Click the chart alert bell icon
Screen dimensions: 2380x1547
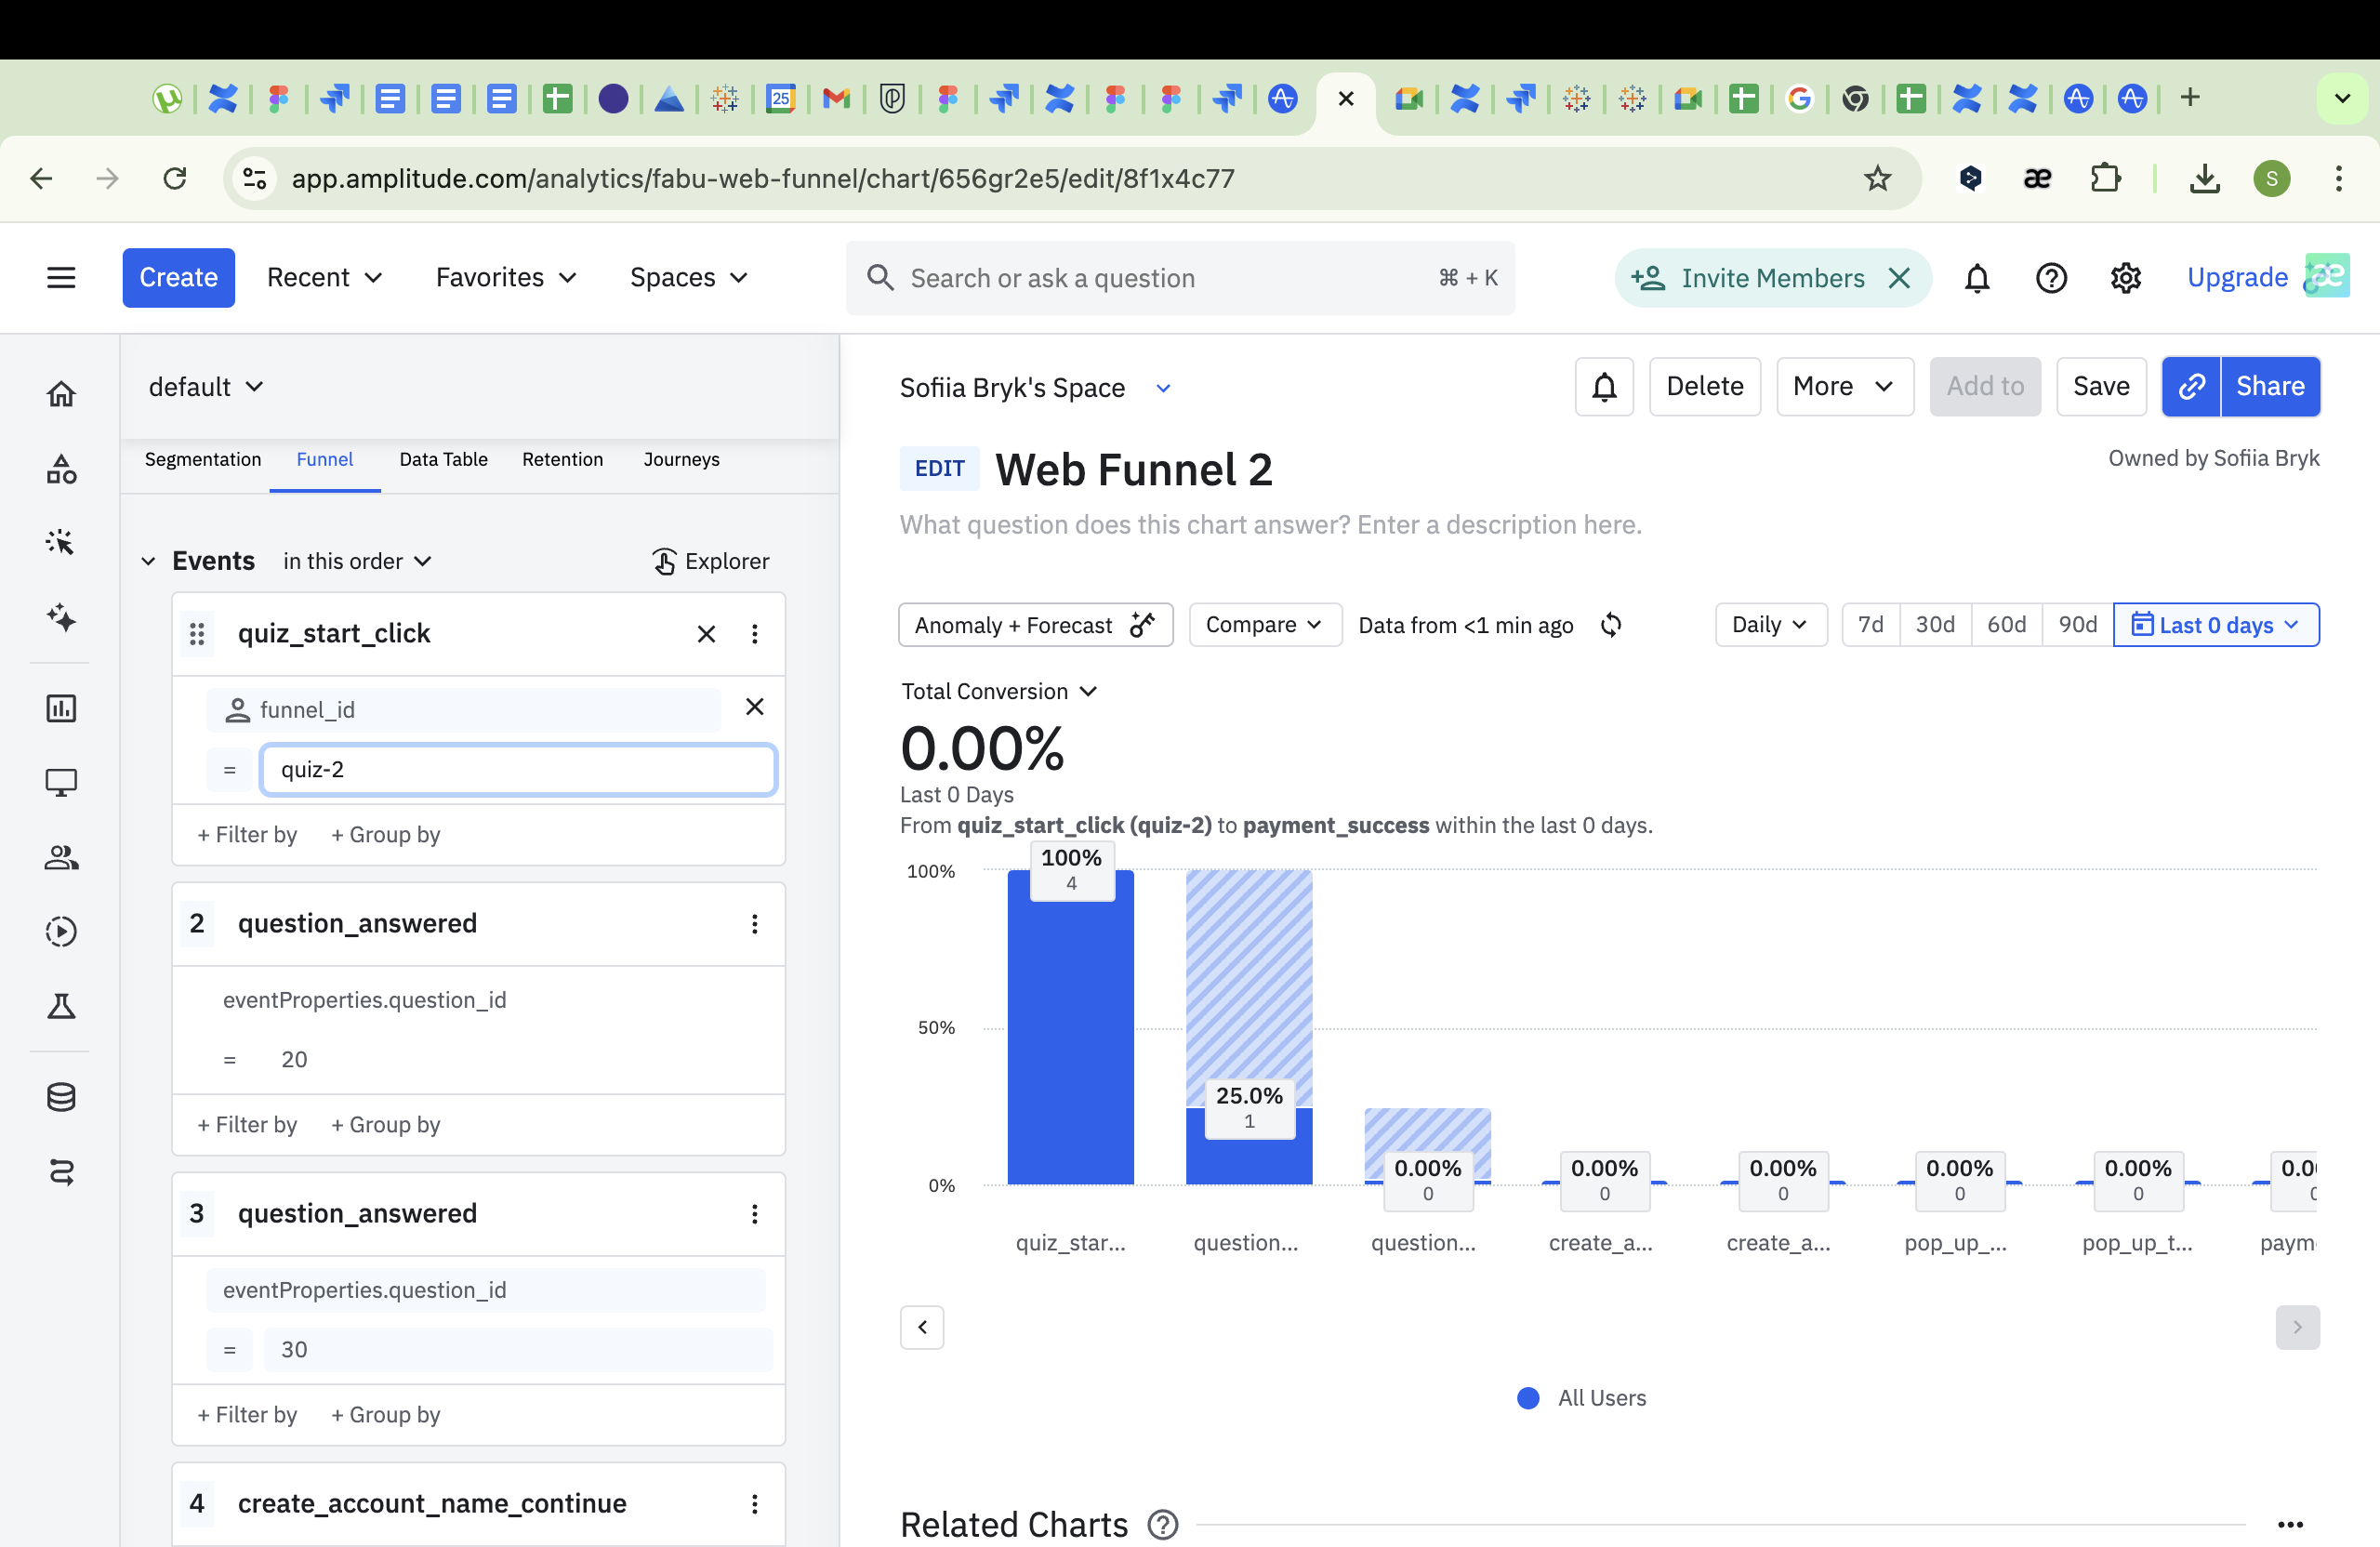click(1604, 386)
